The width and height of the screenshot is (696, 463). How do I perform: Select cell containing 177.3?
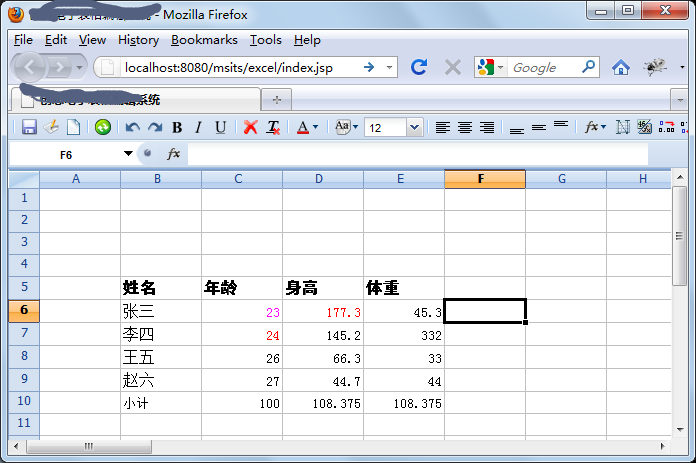pos(323,312)
